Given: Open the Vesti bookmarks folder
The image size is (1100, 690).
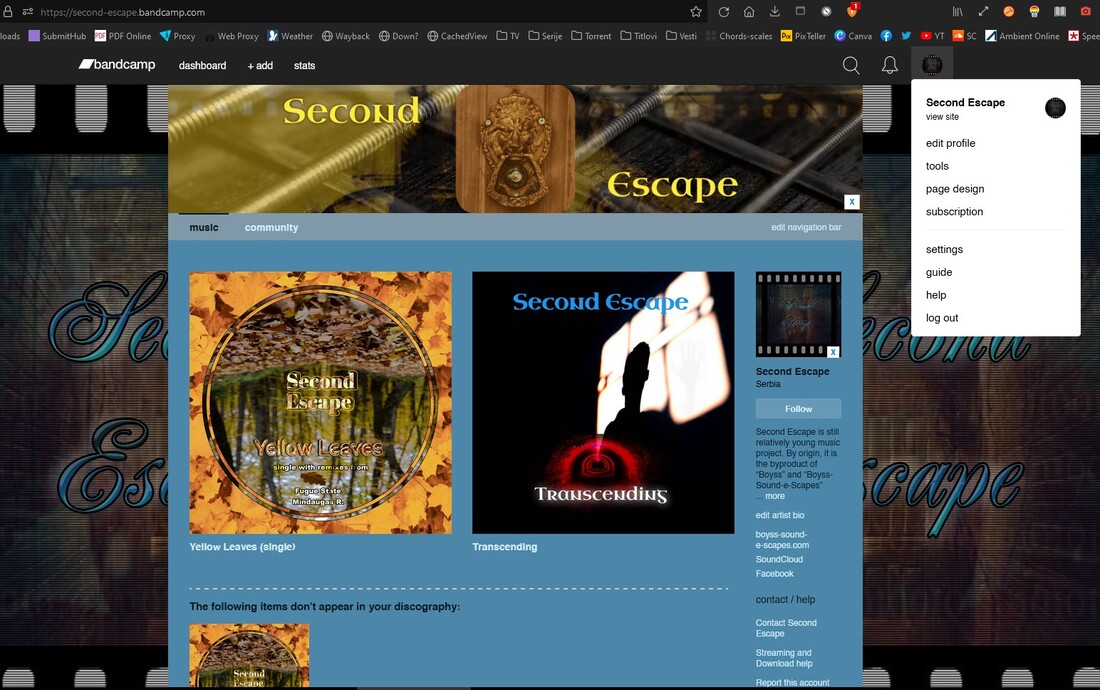Looking at the screenshot, I should pos(681,36).
